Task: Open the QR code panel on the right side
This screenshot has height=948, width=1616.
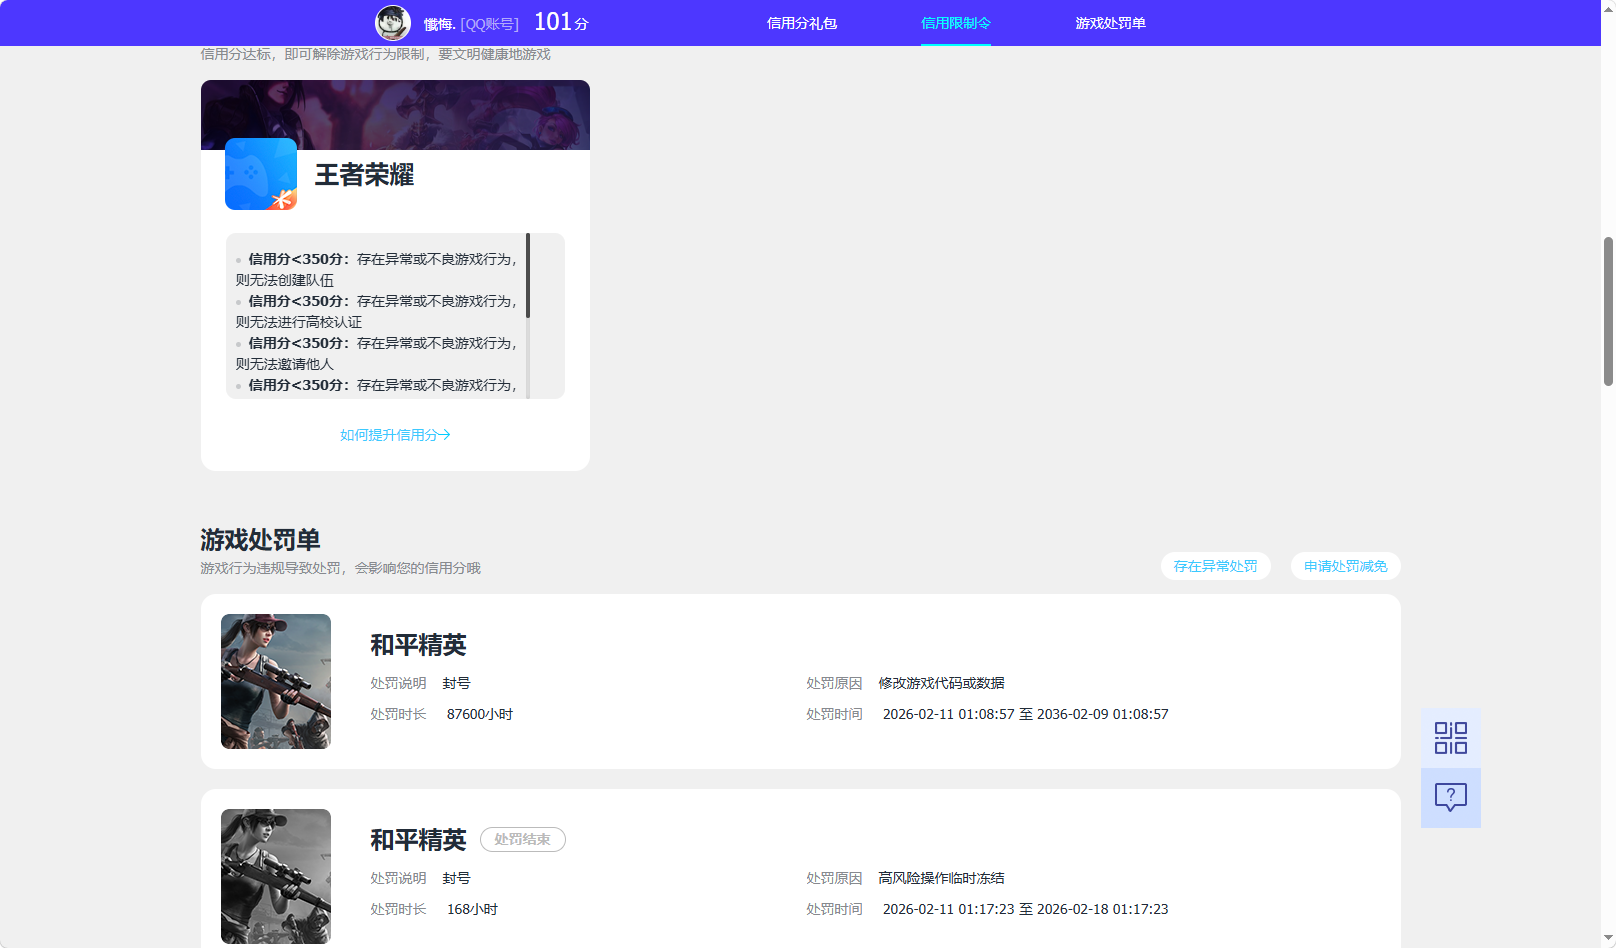Action: (x=1450, y=737)
